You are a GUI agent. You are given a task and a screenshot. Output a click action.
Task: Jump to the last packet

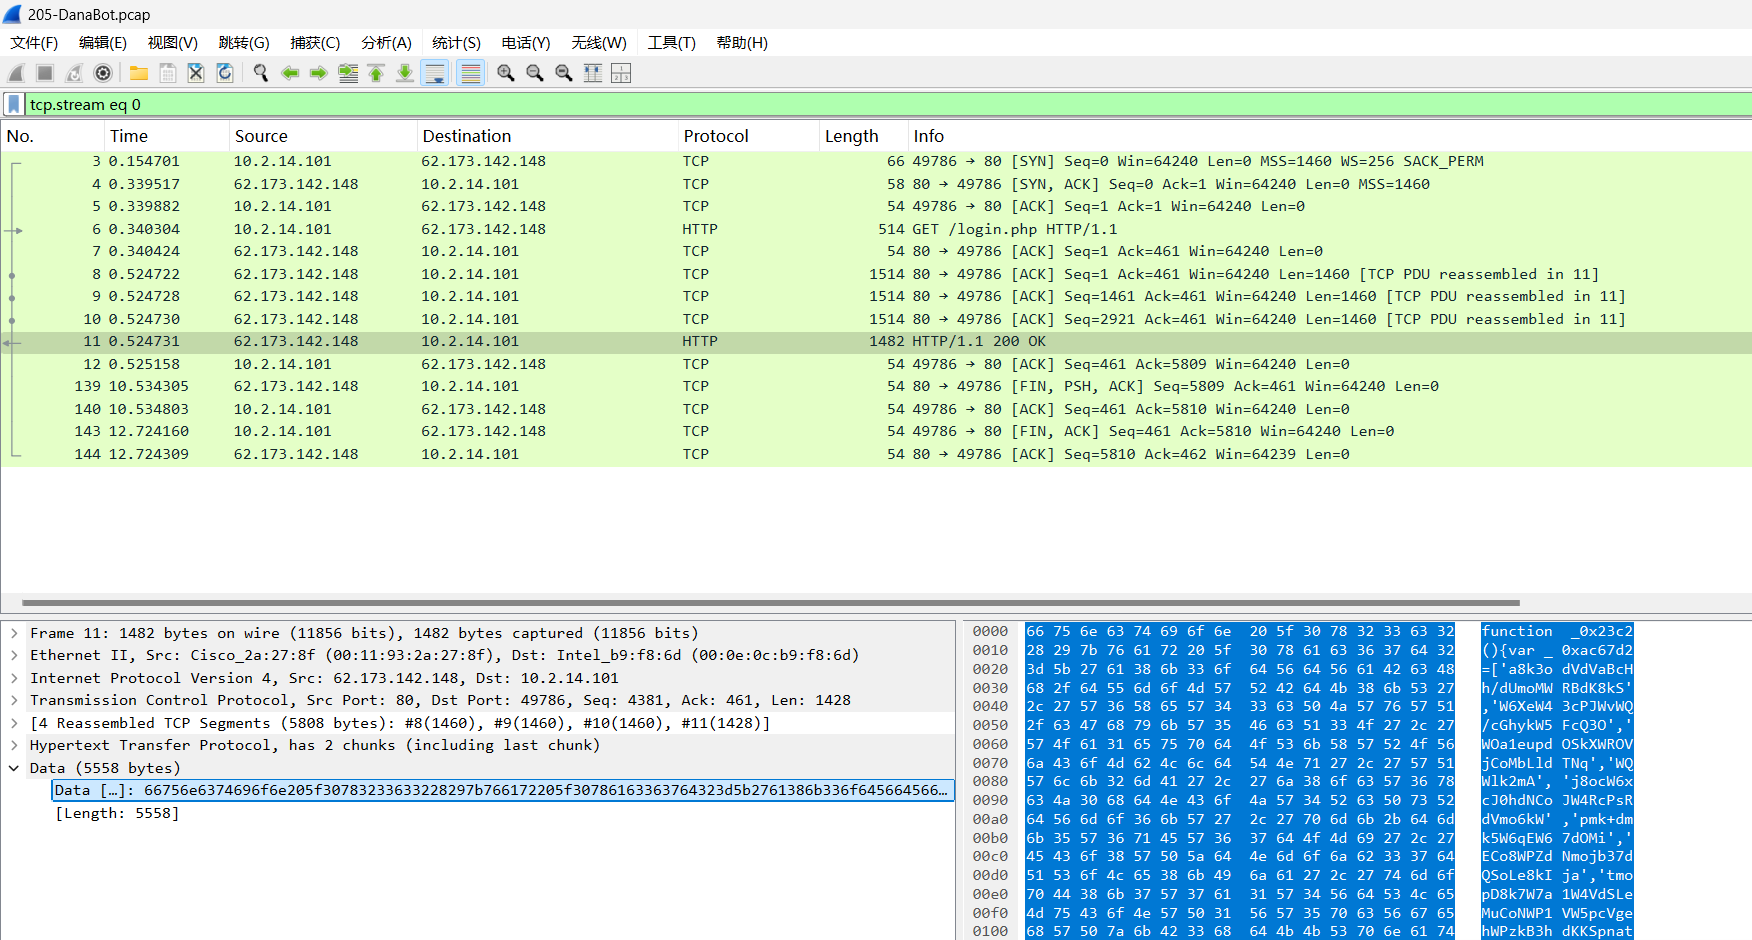click(405, 73)
